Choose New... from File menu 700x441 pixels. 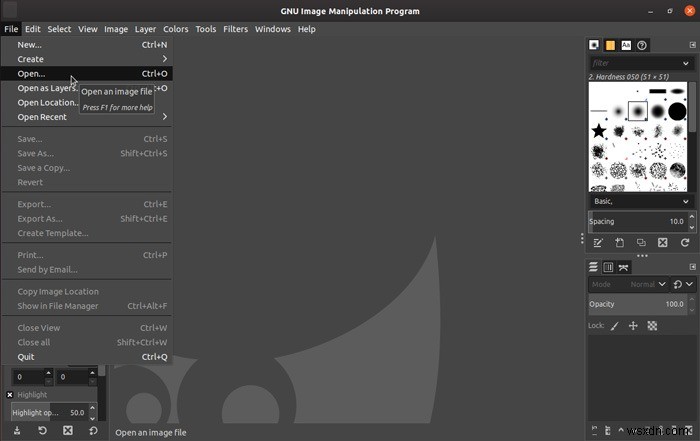pyautogui.click(x=87, y=45)
